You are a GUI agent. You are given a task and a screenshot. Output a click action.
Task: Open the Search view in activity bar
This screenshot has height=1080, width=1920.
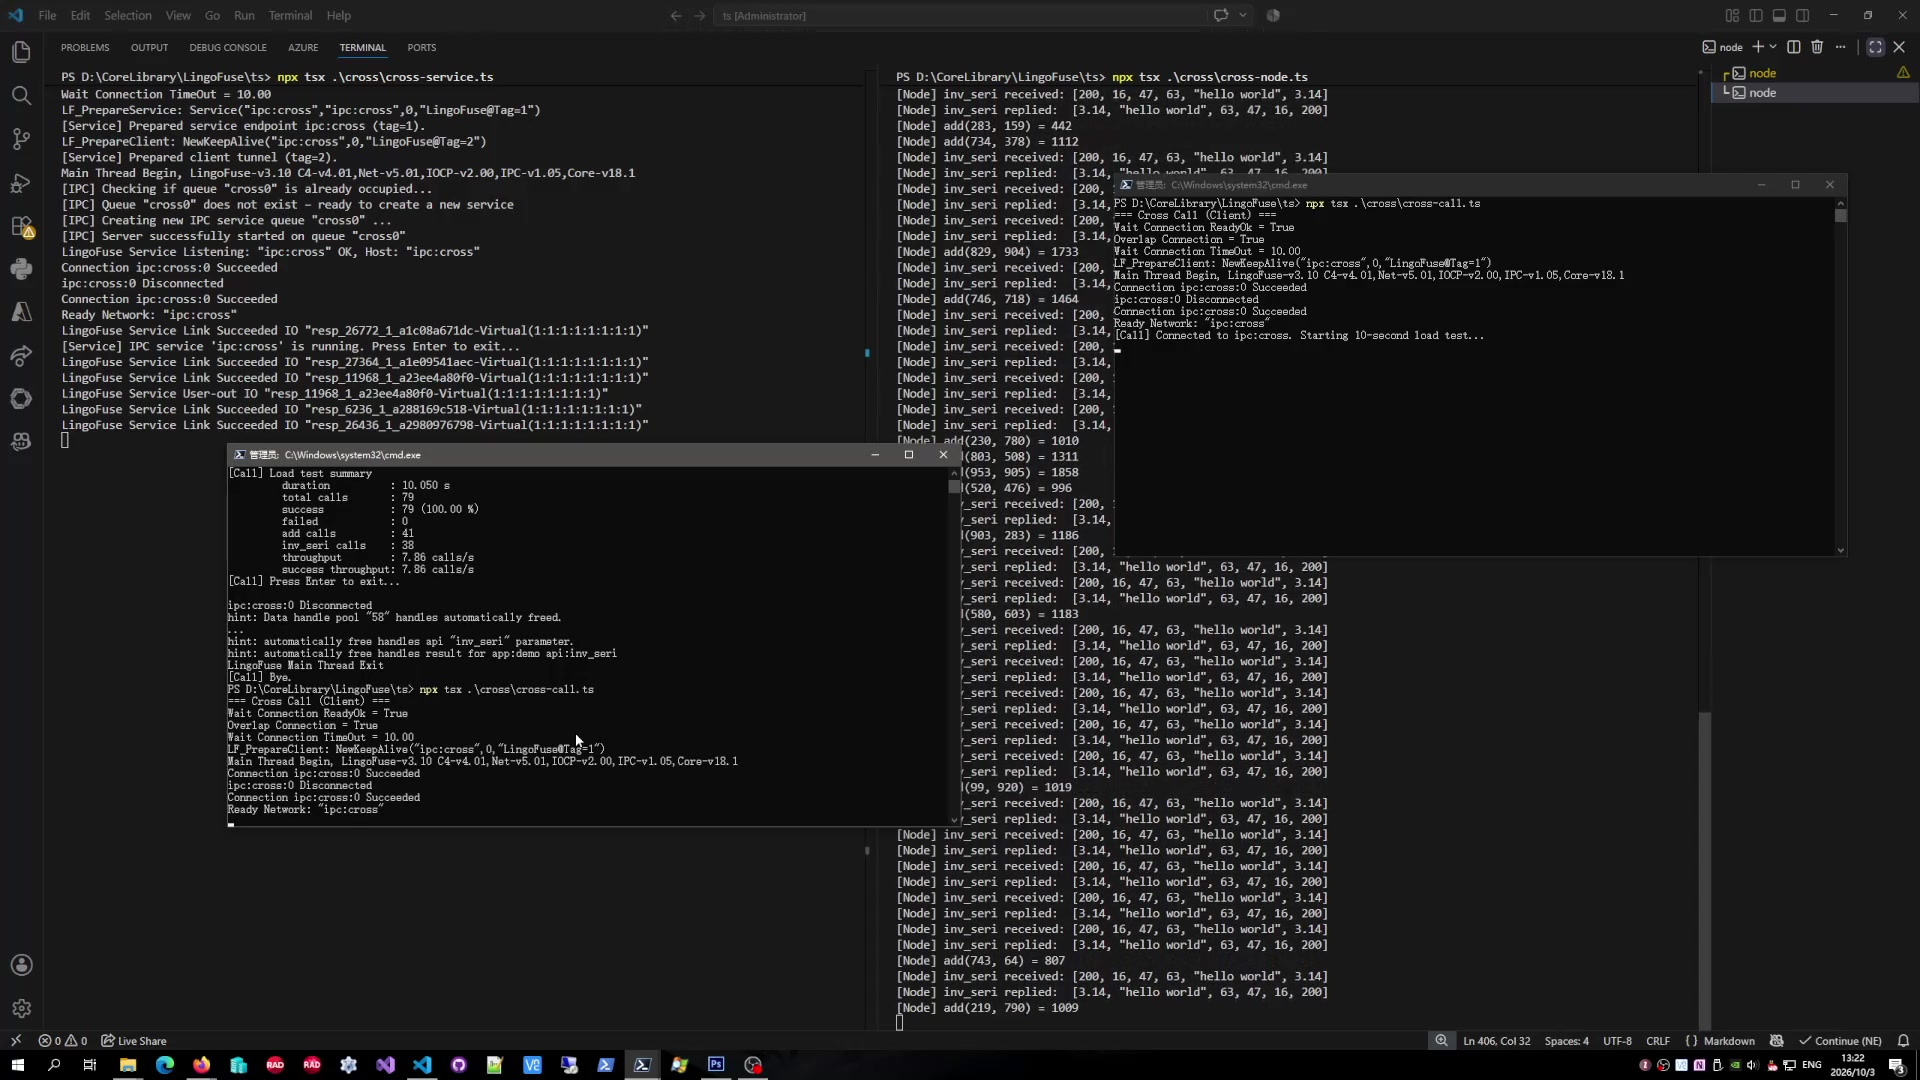point(21,96)
